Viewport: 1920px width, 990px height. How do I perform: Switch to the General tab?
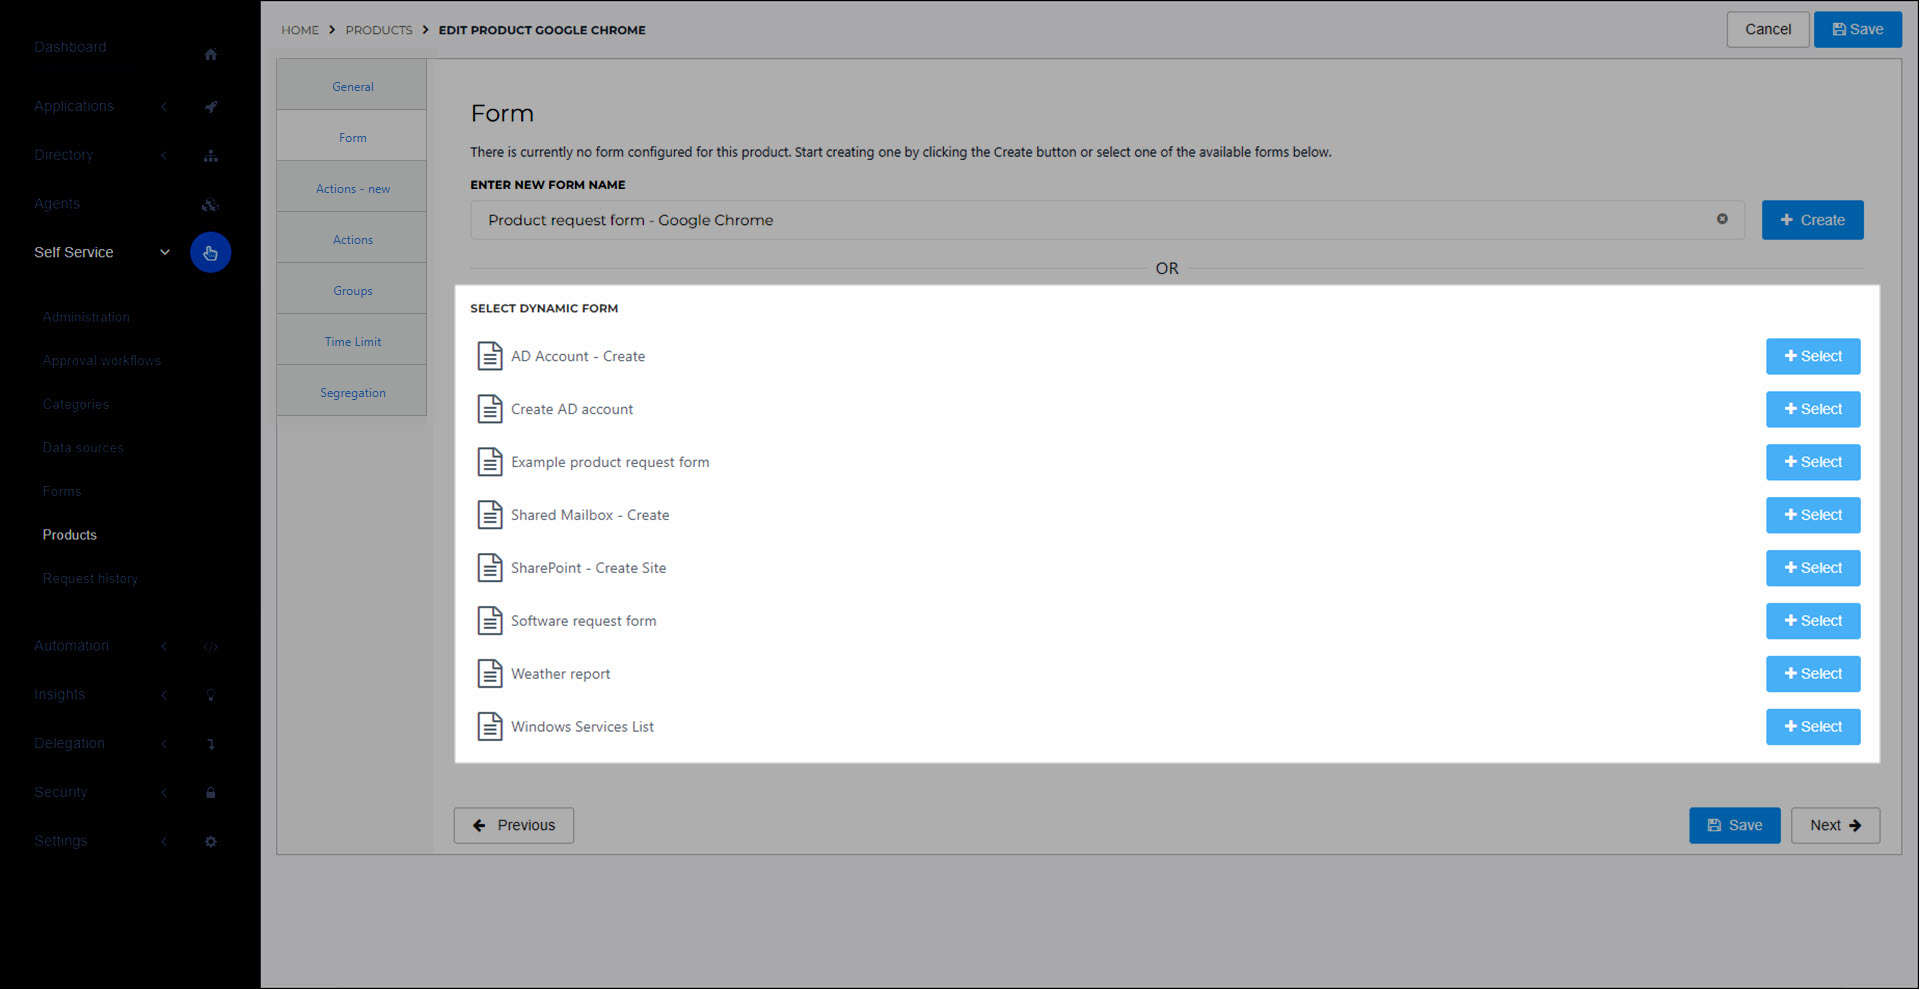(351, 86)
